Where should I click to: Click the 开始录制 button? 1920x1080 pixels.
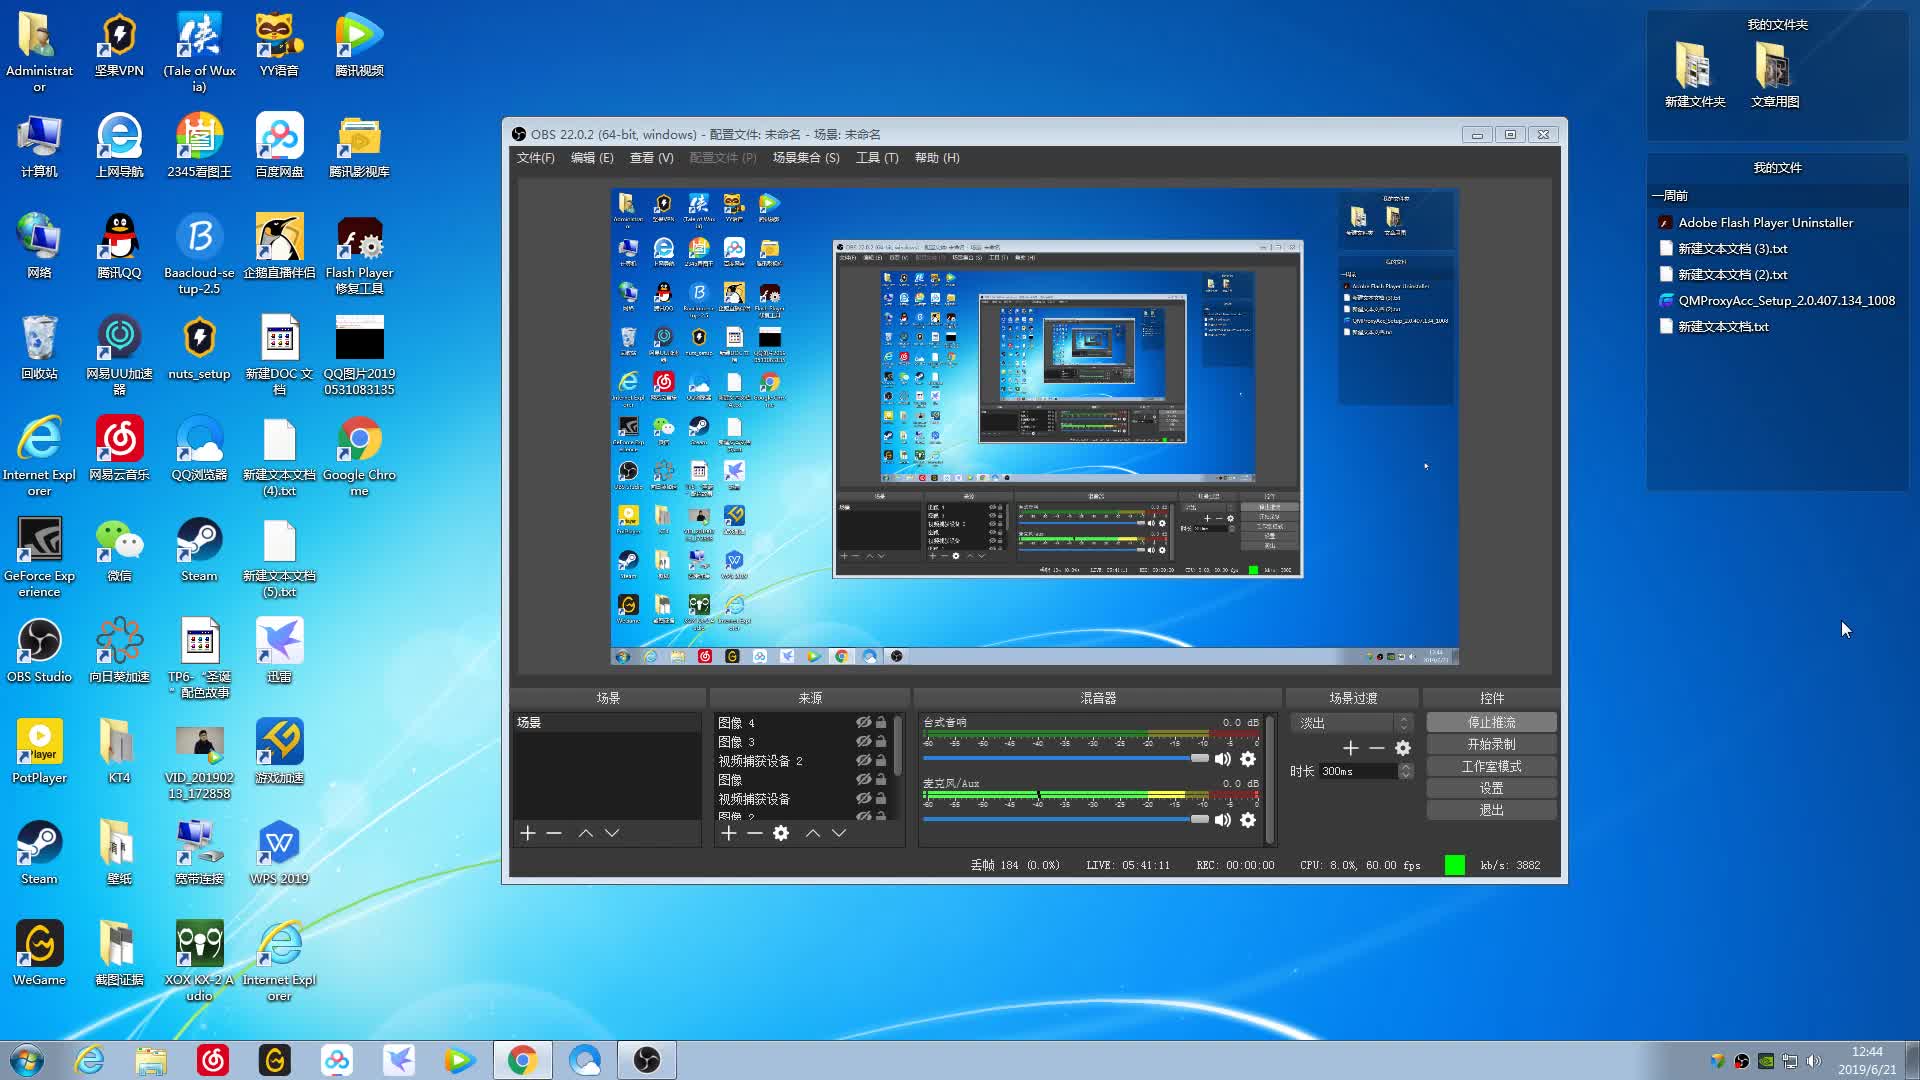click(1491, 744)
